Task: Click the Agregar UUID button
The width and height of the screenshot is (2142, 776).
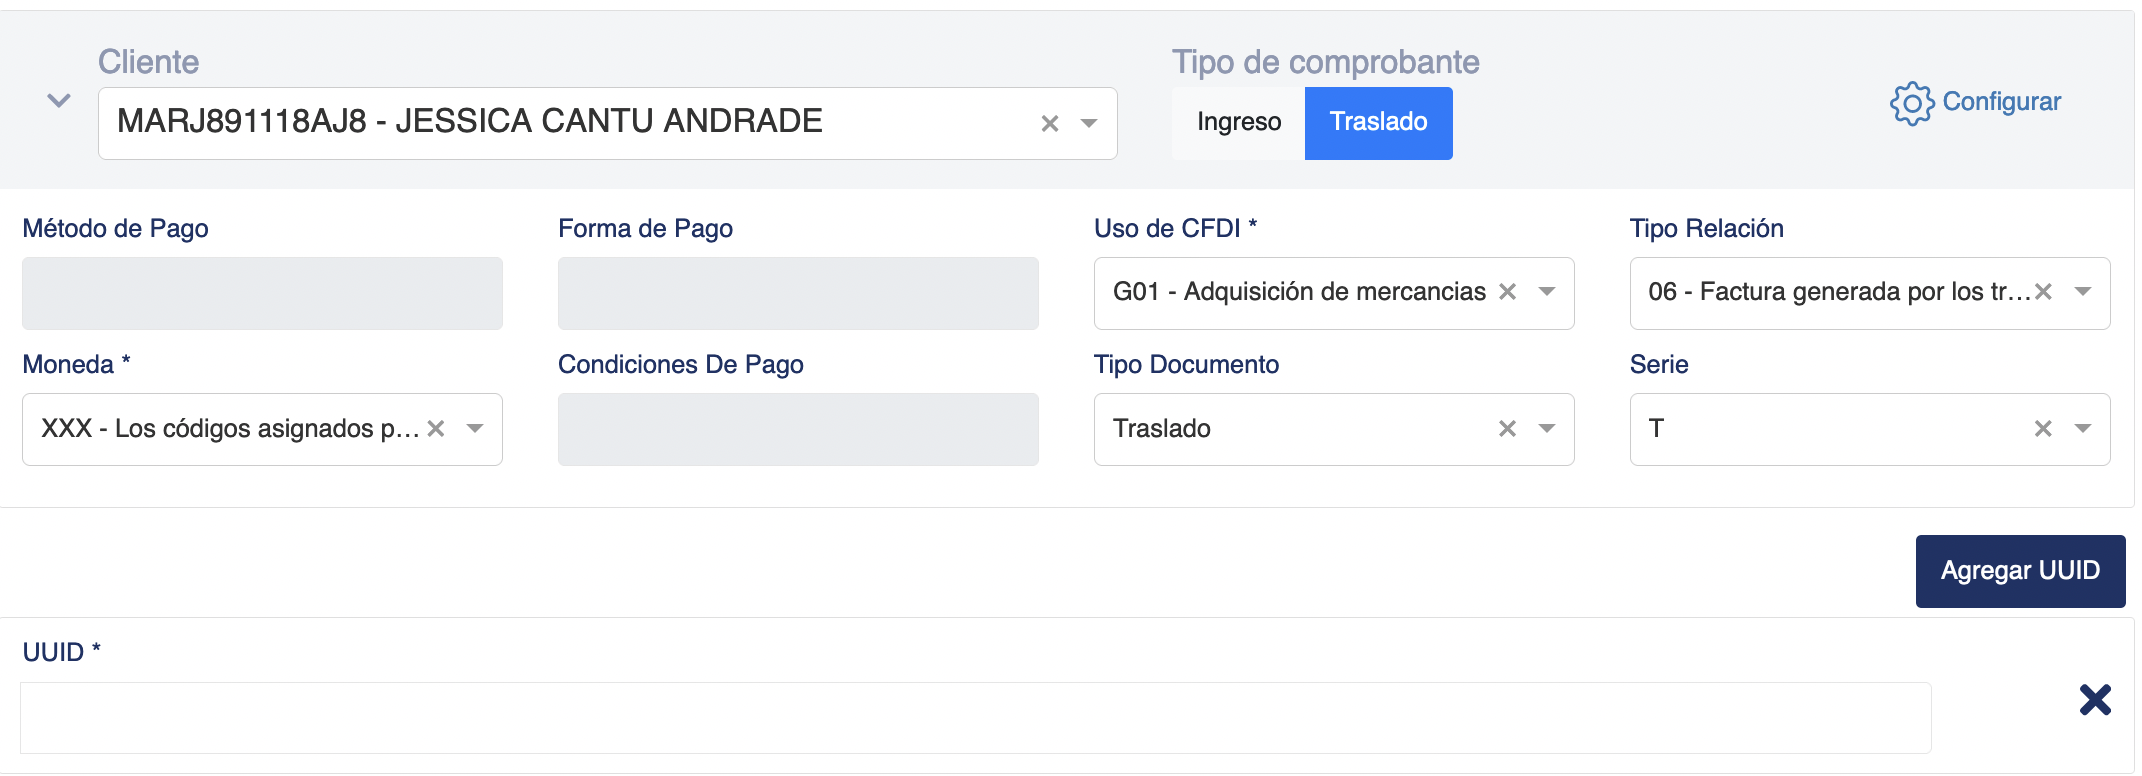Action: pos(2020,571)
